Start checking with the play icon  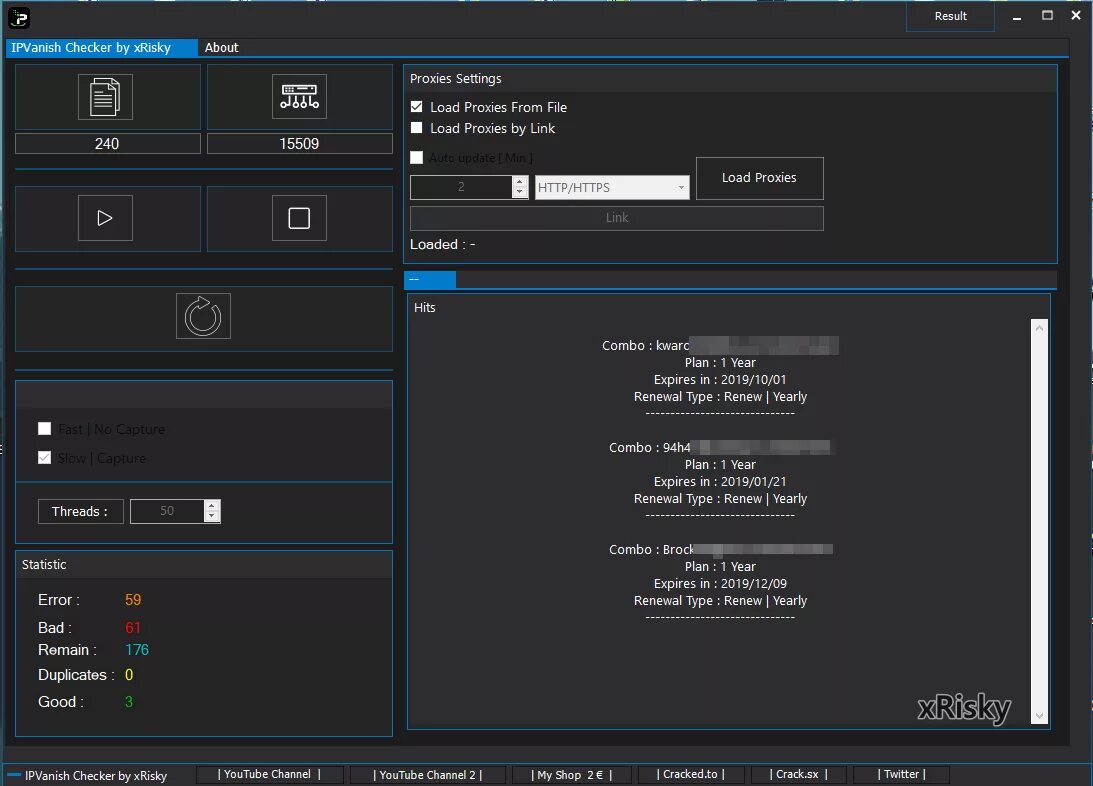point(105,218)
